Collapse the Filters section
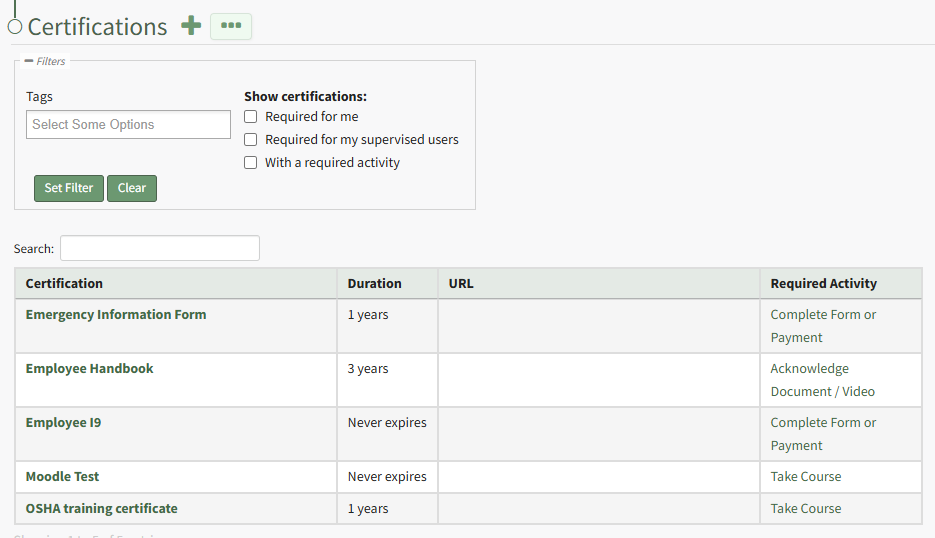935x538 pixels. [x=29, y=61]
